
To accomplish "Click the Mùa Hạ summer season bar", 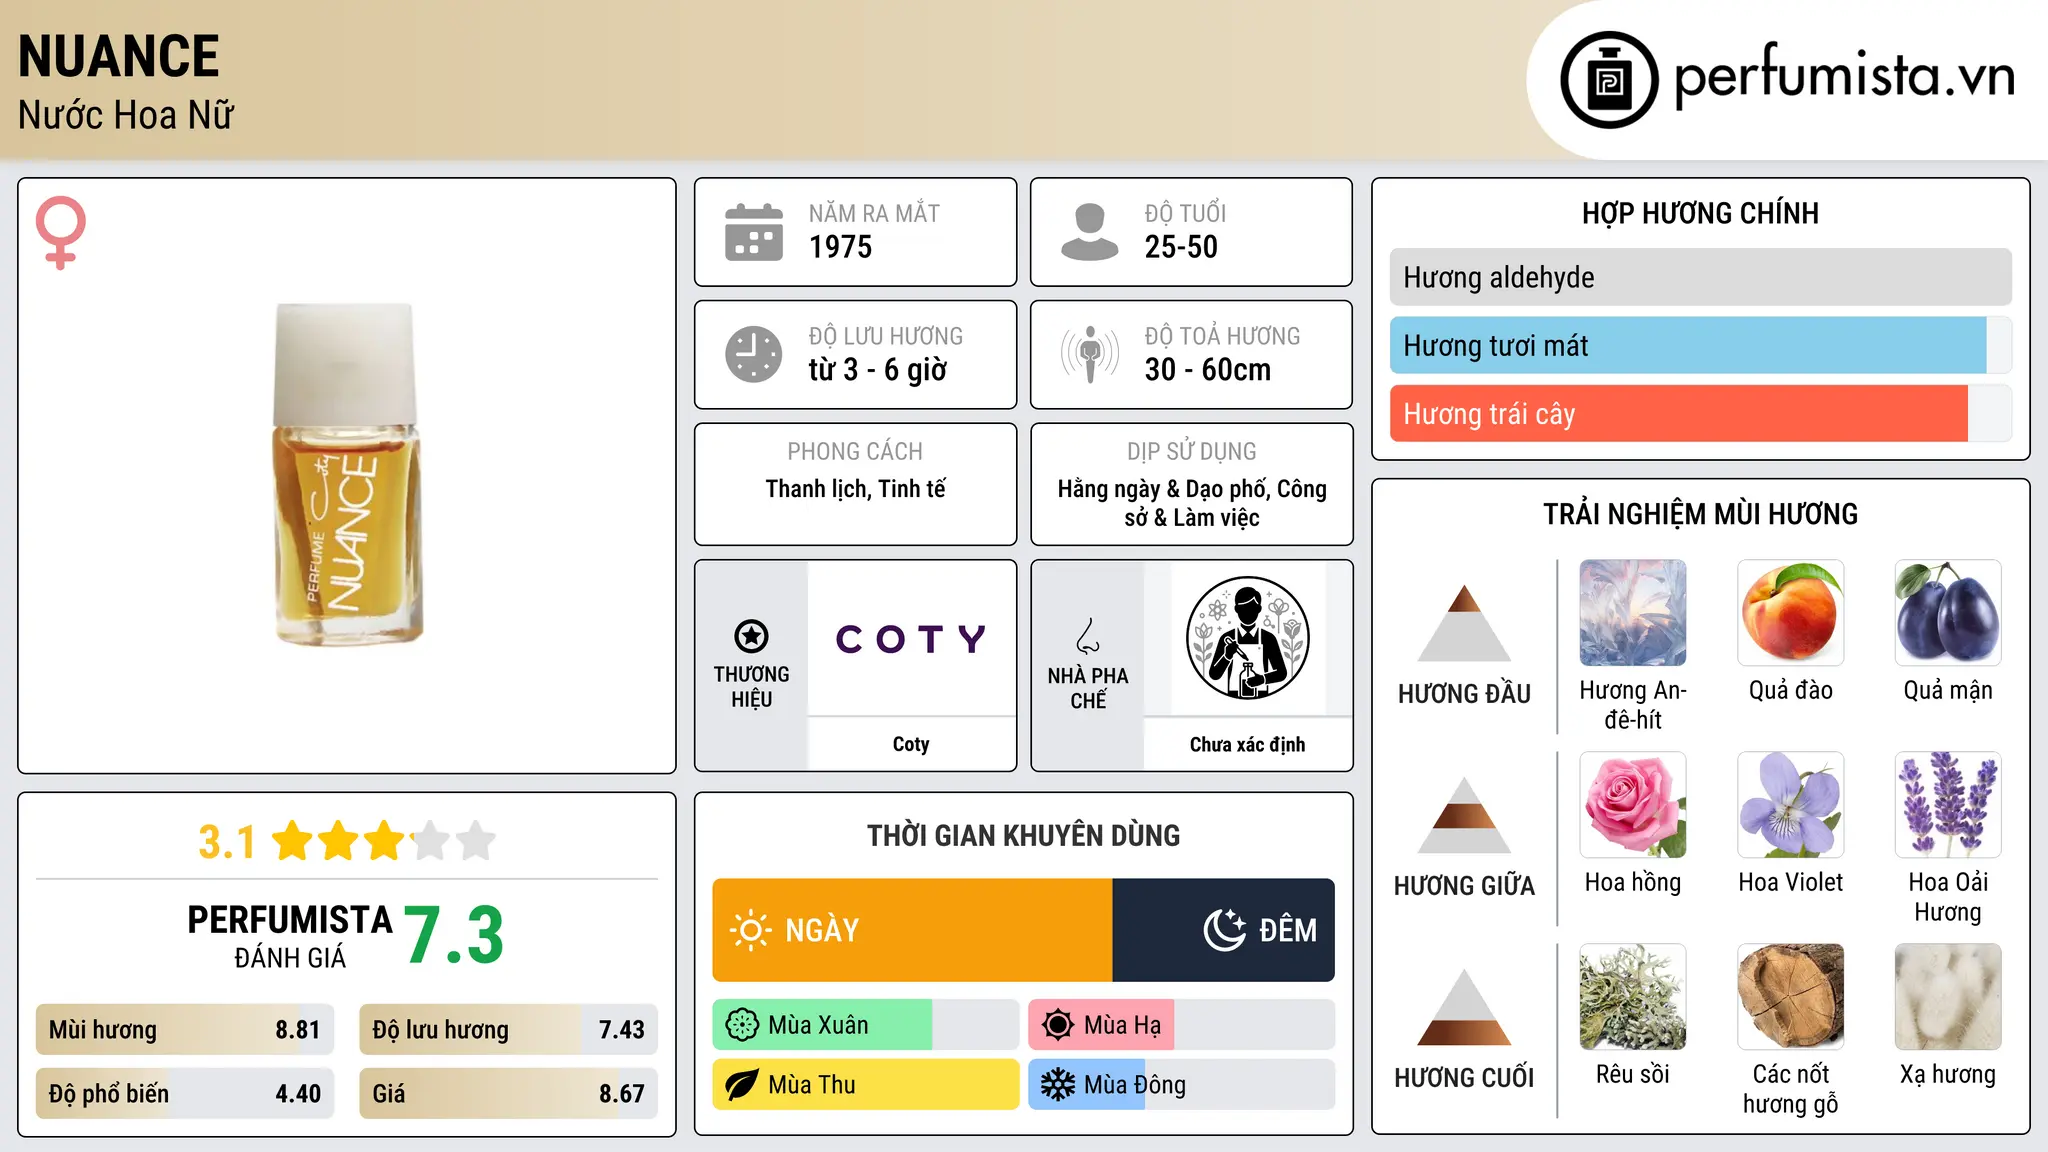I will point(1182,1025).
